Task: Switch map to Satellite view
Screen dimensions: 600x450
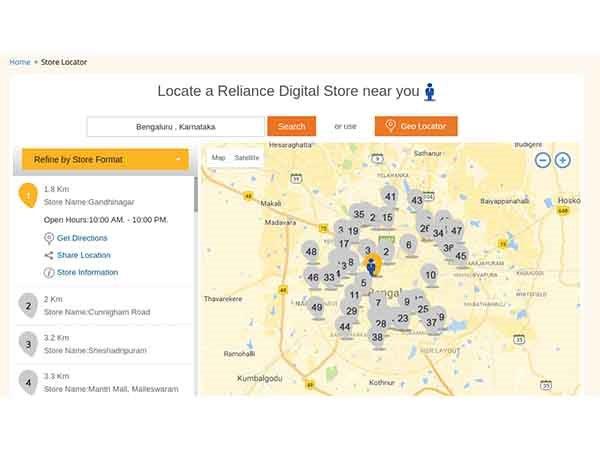Action: pos(246,158)
